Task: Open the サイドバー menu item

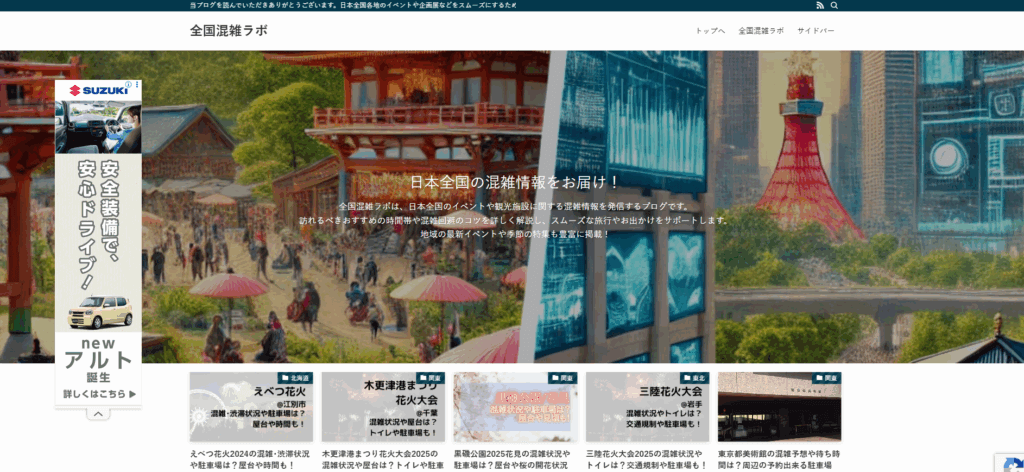Action: [x=815, y=31]
